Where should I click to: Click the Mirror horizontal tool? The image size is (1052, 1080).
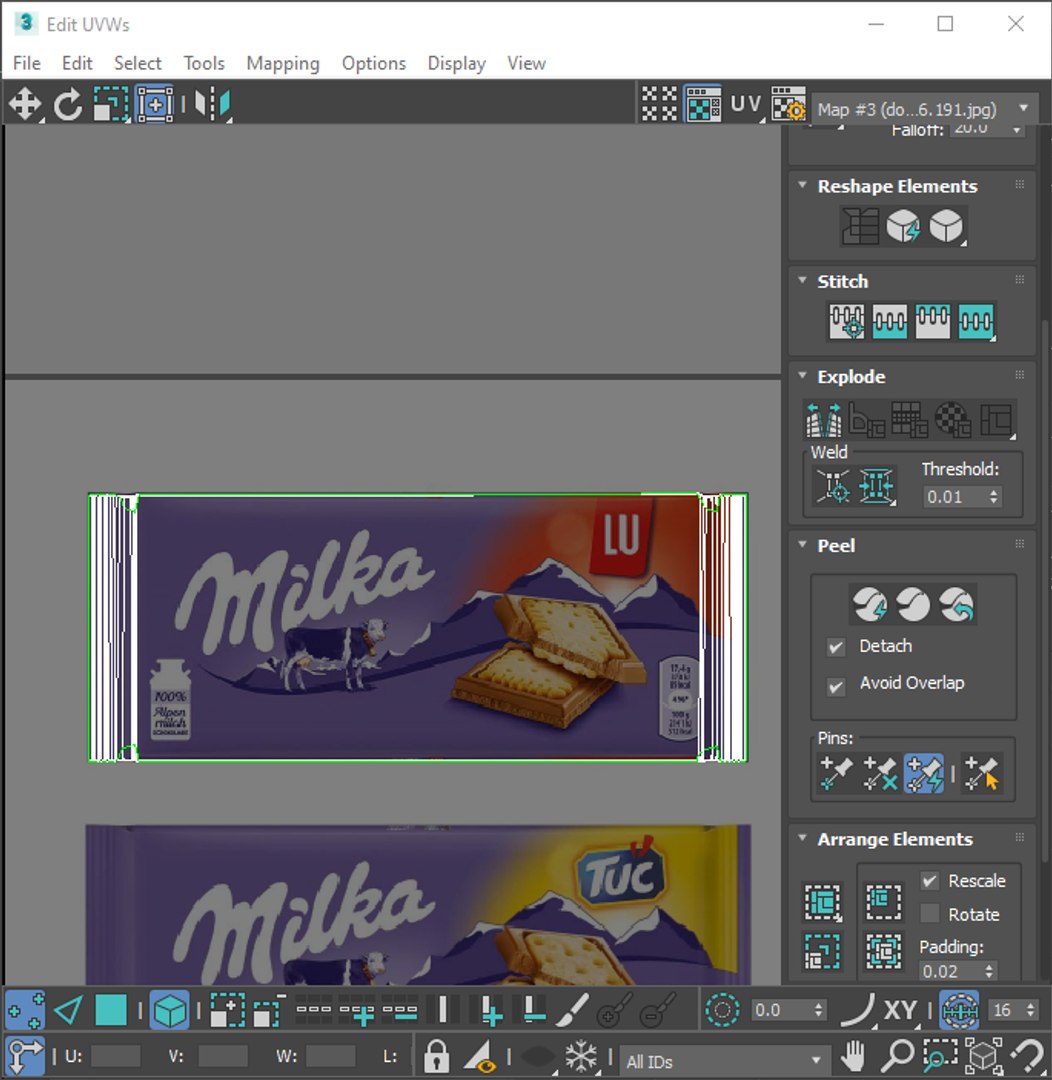click(x=212, y=105)
